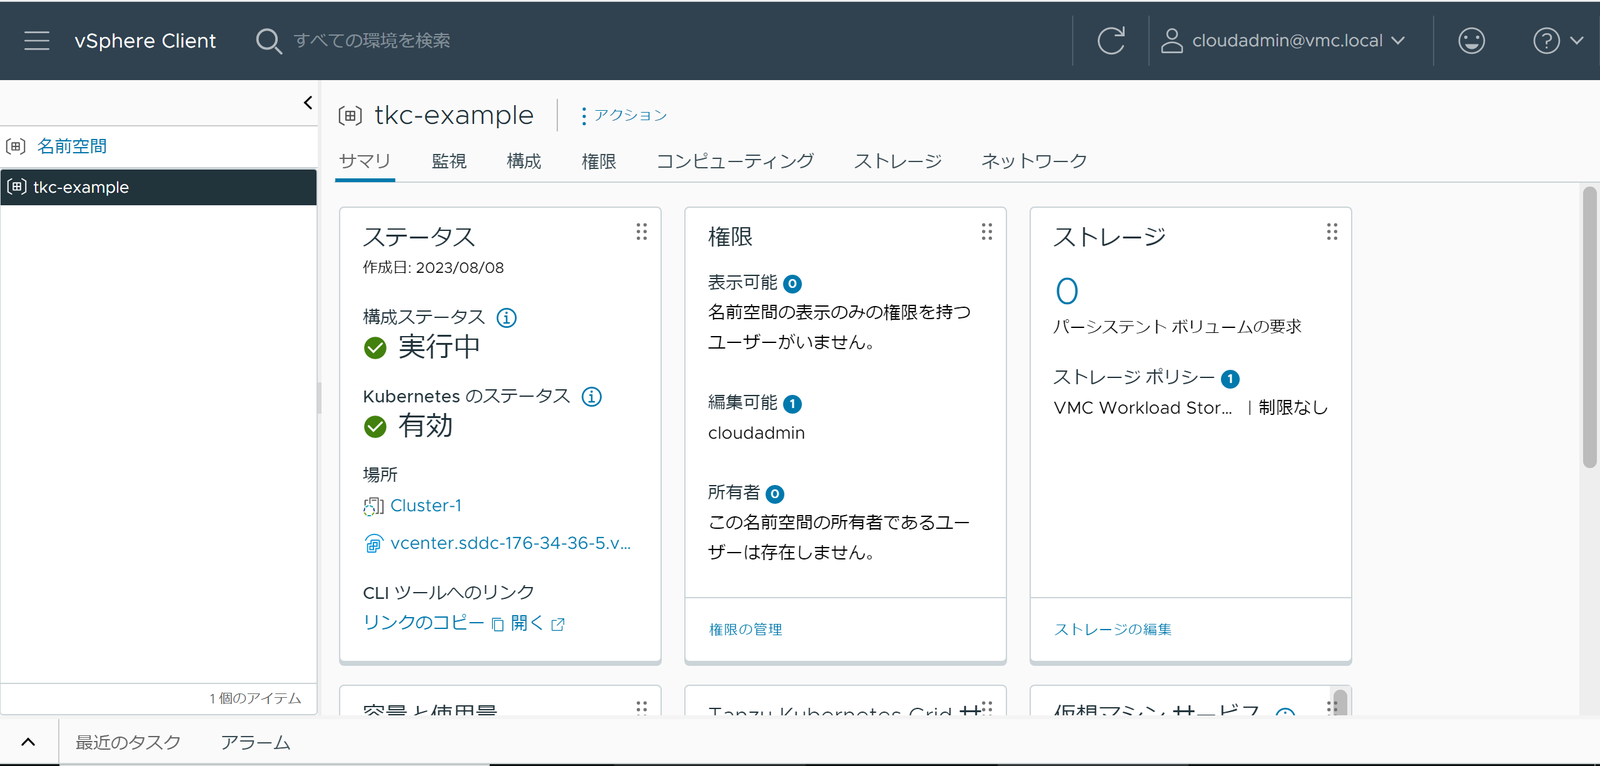Click the large 0 persistent volume count

pos(1067,291)
